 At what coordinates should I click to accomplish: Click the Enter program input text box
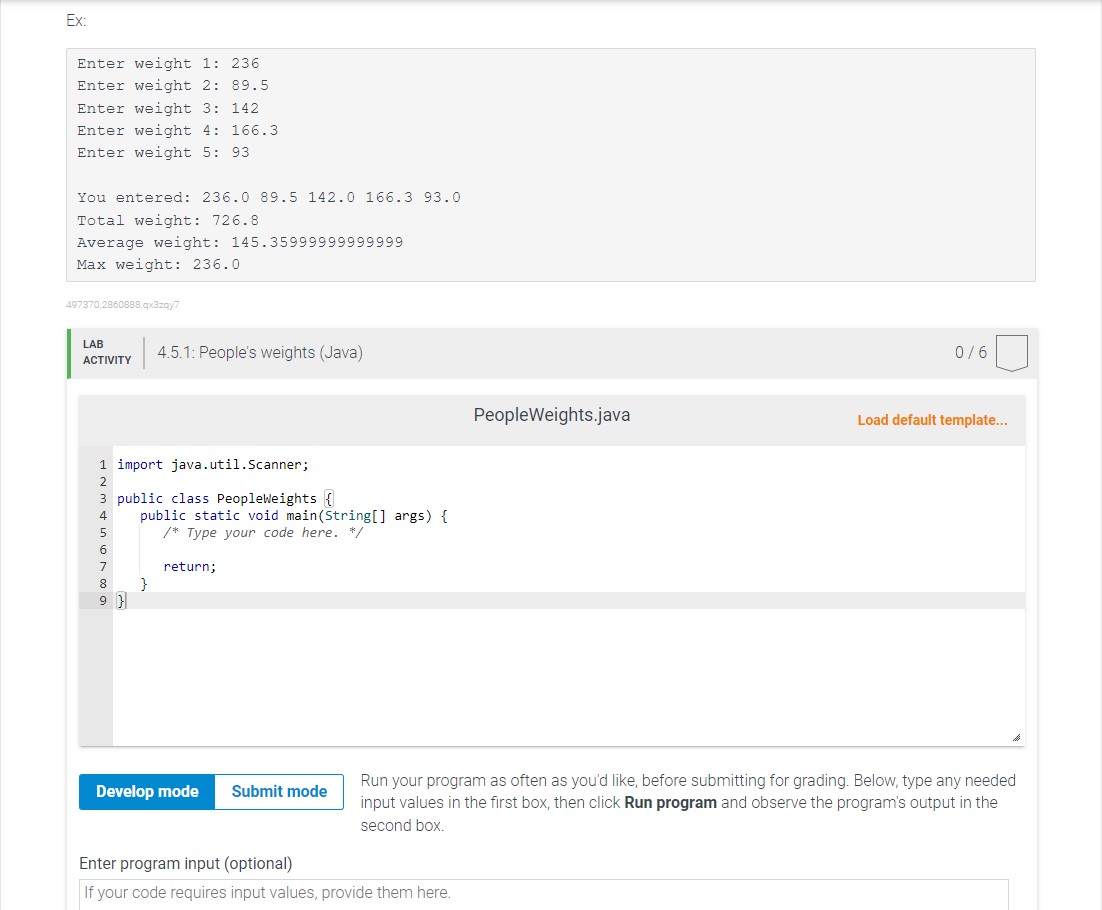point(544,893)
